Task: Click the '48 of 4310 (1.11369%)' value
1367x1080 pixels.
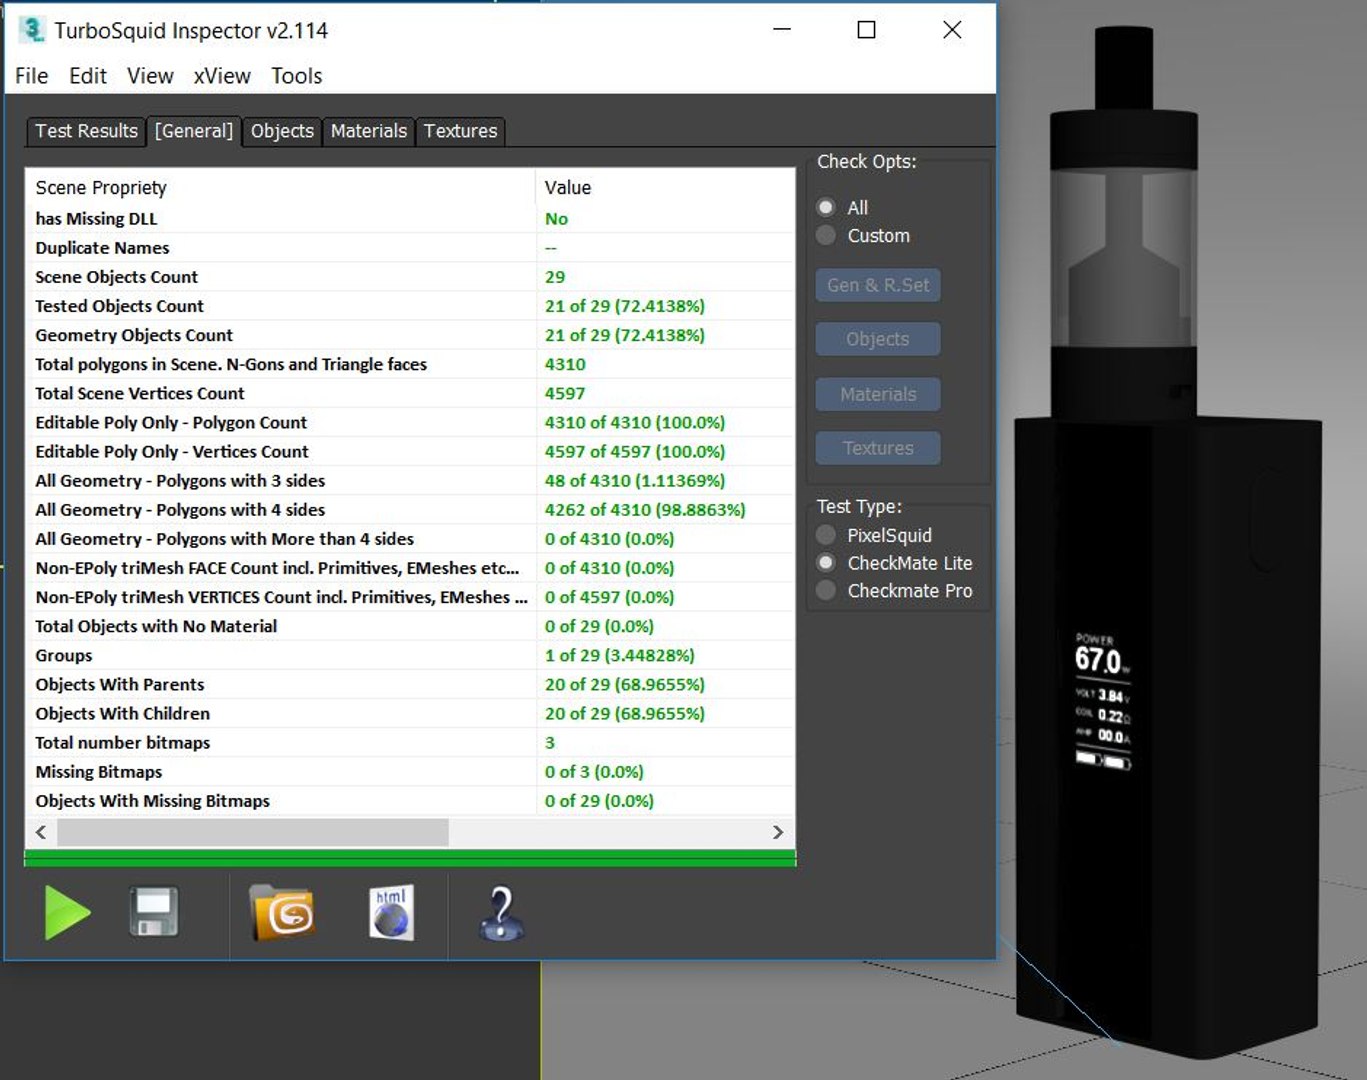Action: point(635,481)
